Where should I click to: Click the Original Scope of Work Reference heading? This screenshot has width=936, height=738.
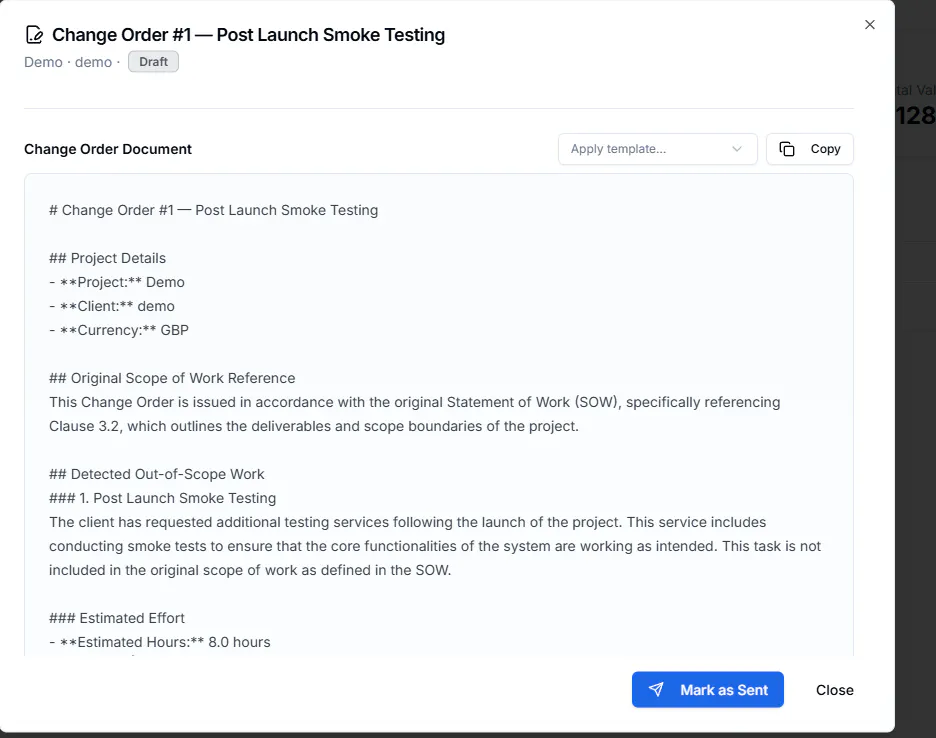(172, 378)
